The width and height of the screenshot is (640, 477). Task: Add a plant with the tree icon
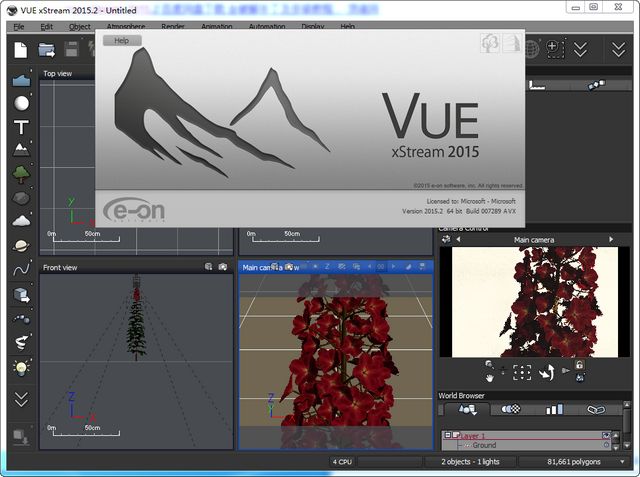click(x=21, y=174)
